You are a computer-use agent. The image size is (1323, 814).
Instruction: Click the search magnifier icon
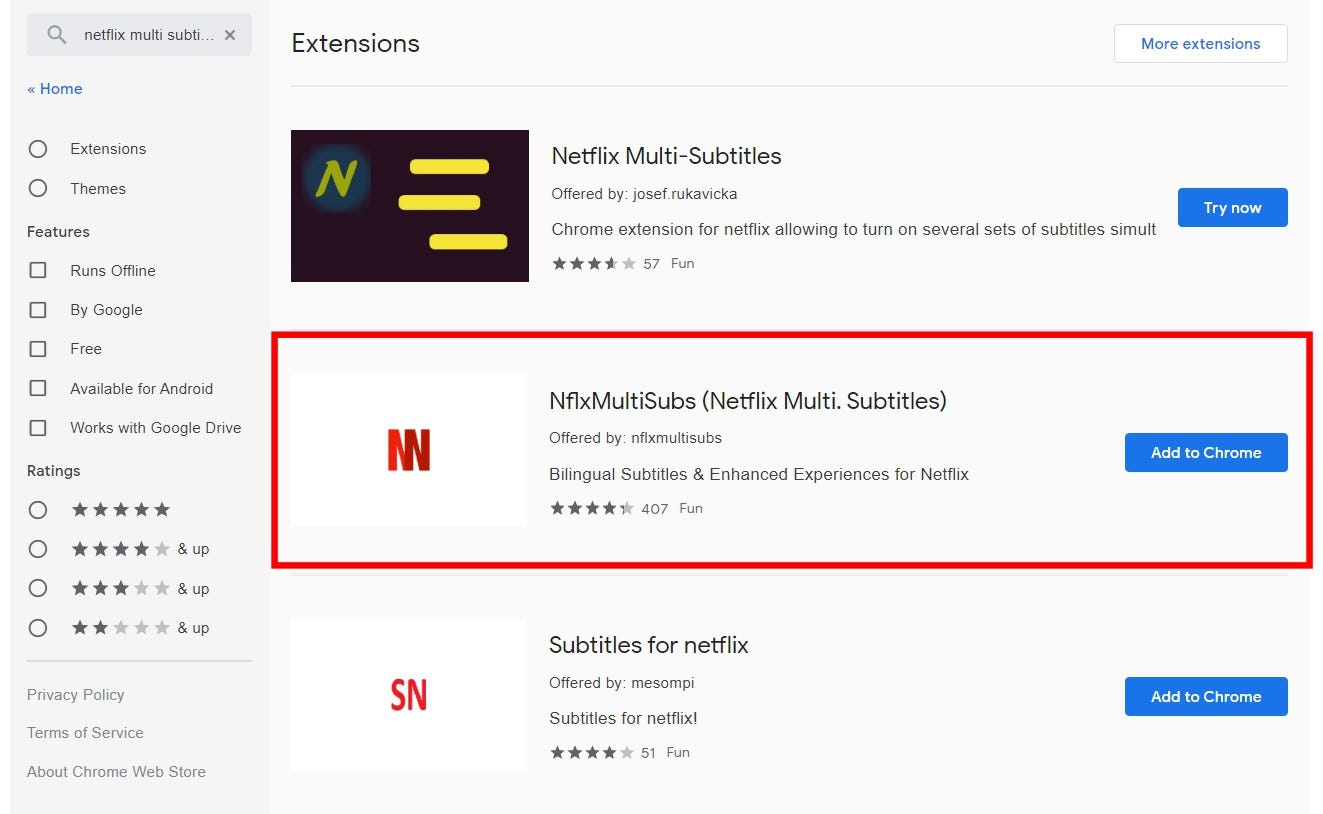pyautogui.click(x=57, y=35)
